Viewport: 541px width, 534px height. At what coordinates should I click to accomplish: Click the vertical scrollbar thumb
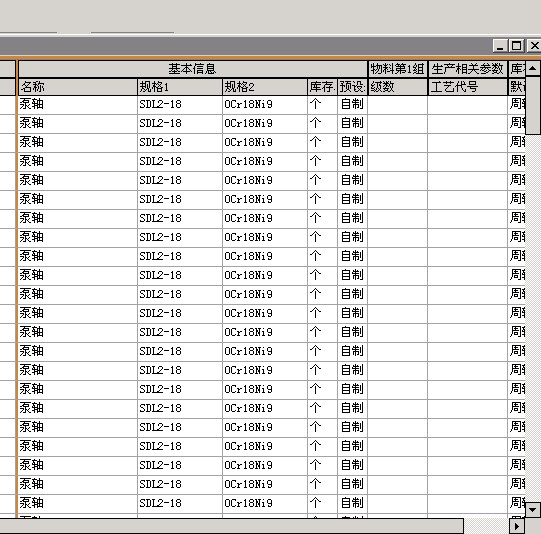(x=533, y=106)
